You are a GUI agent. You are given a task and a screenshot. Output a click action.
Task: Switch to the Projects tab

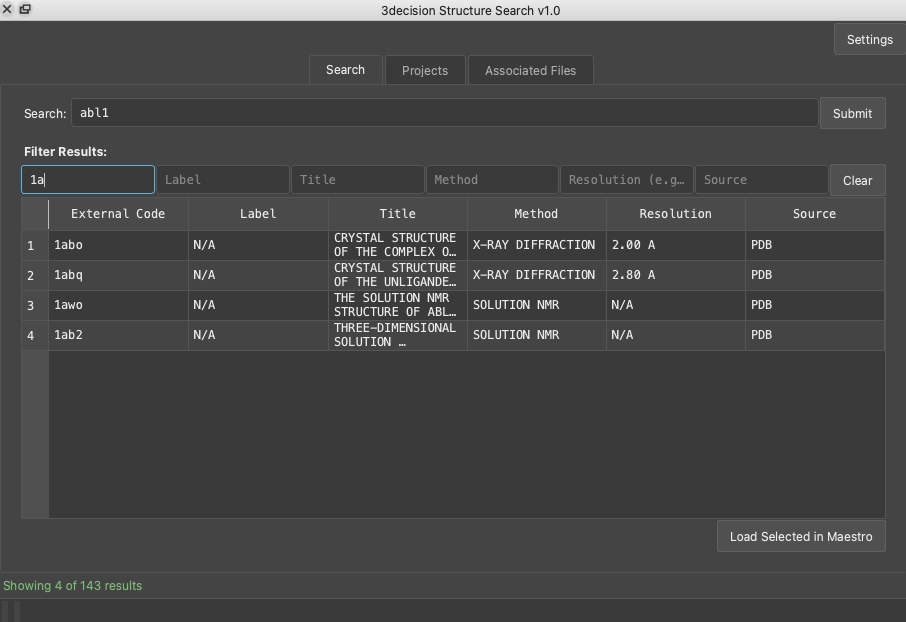(425, 71)
